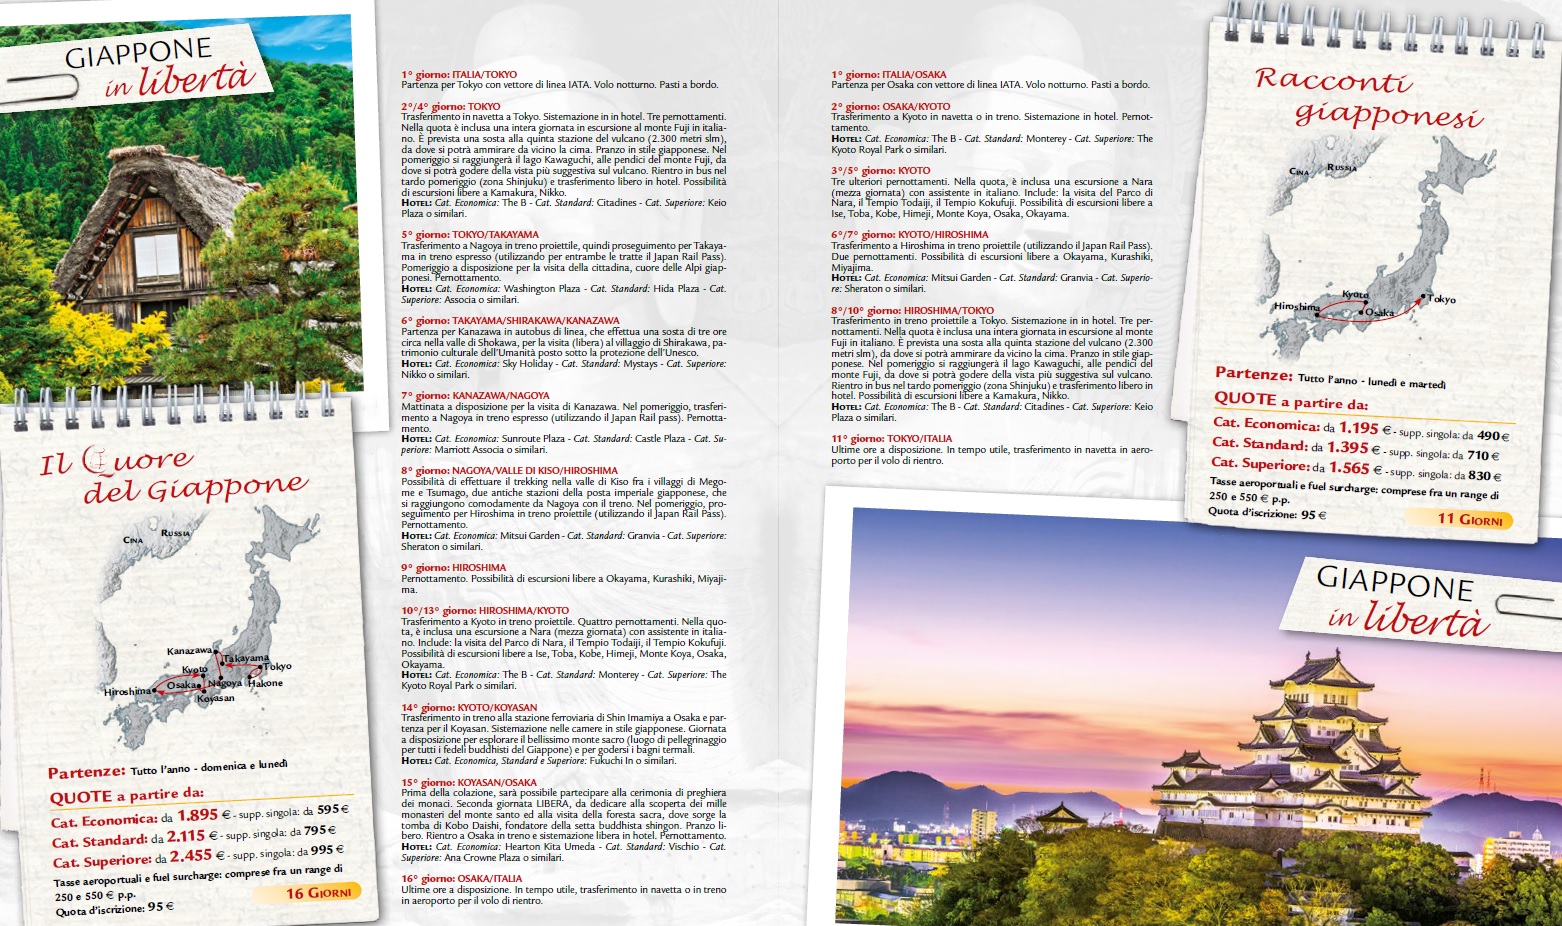Viewport: 1562px width, 926px height.
Task: Click heading '2°/4° giorno: TOKYO'
Action: [x=450, y=107]
